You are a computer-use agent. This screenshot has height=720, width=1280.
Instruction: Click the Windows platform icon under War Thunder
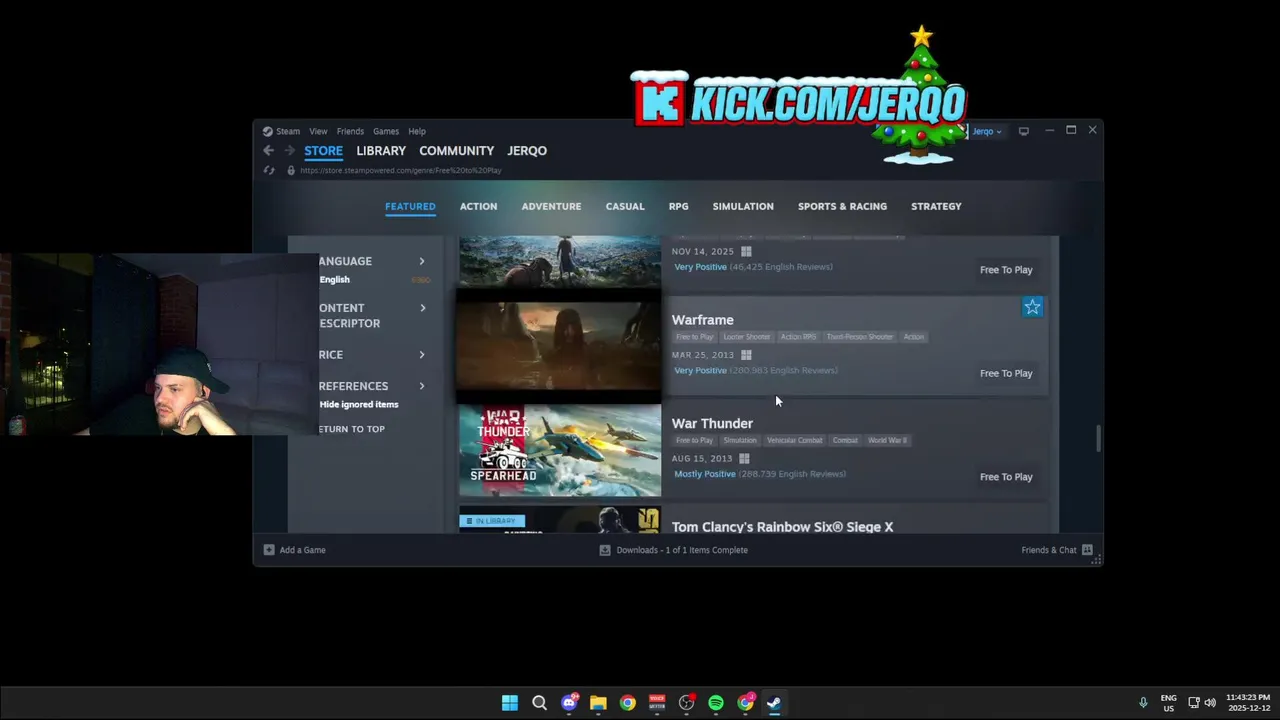[744, 459]
